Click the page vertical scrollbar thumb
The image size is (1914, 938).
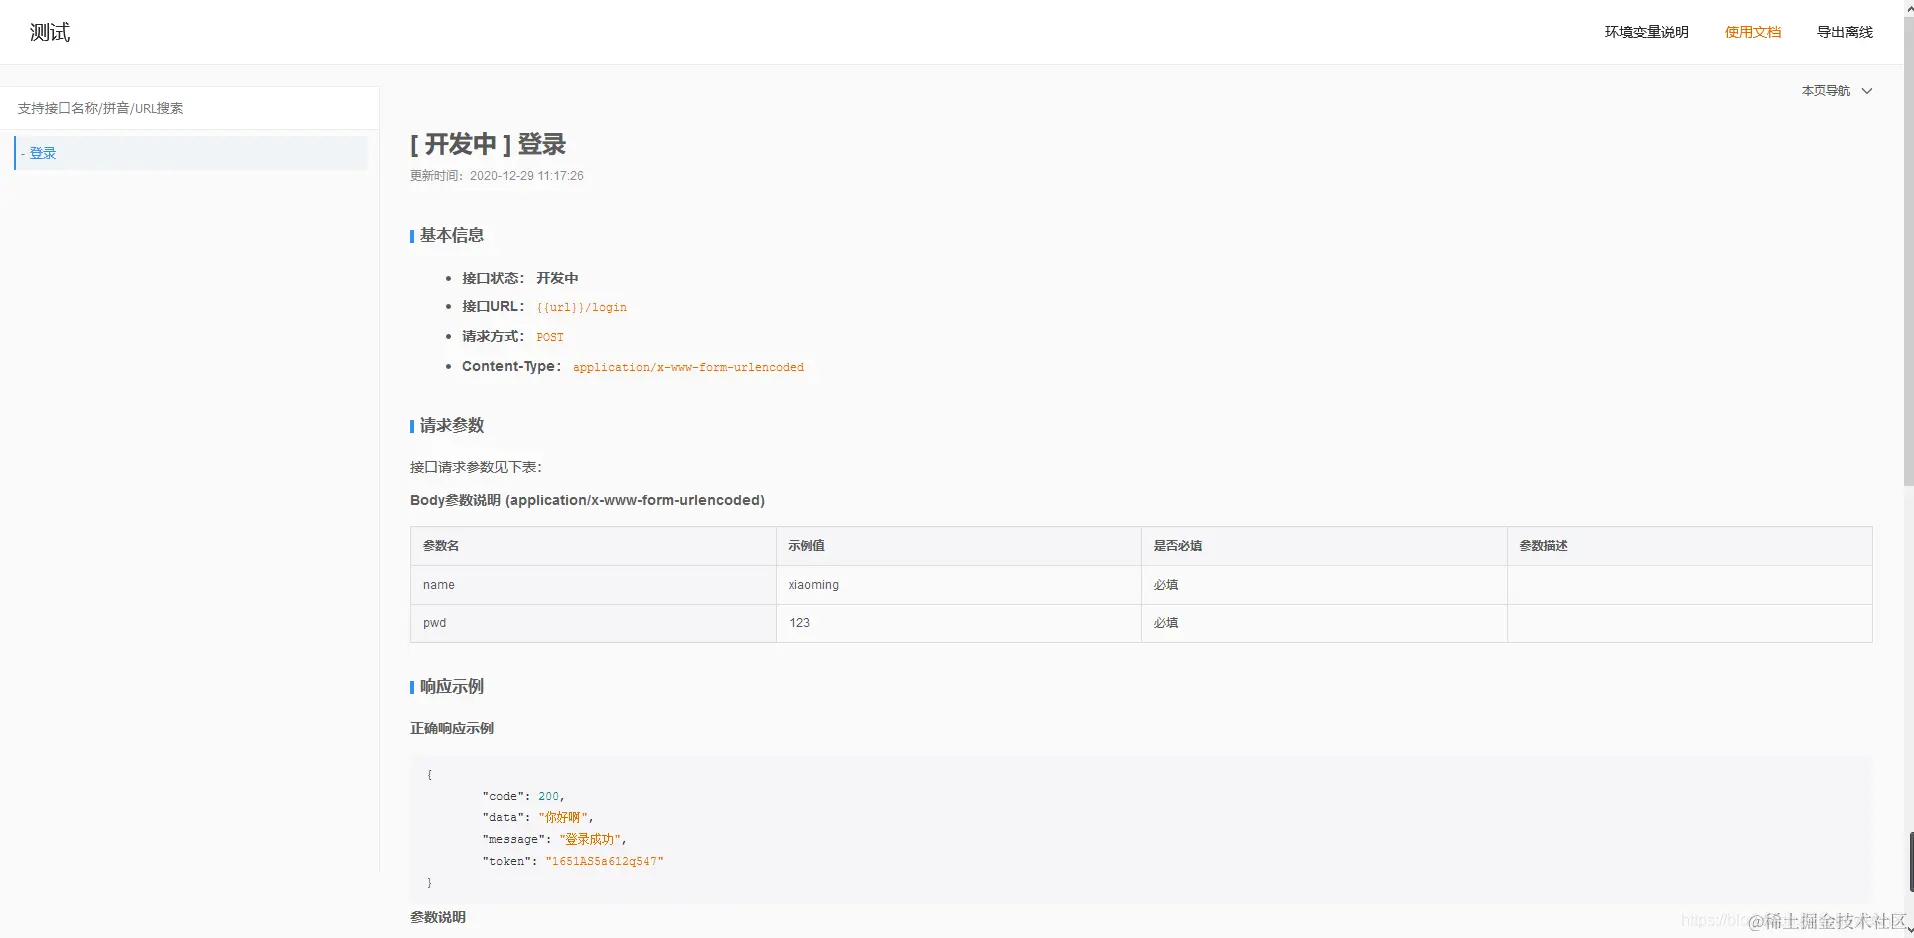[x=1908, y=250]
